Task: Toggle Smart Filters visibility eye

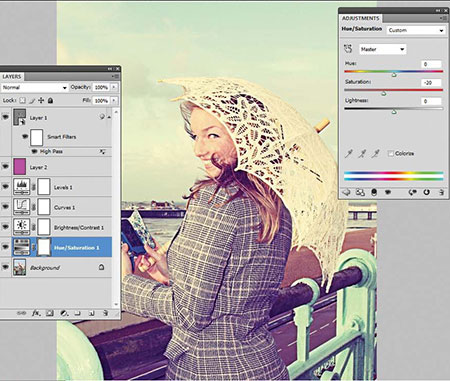Action: click(x=25, y=136)
